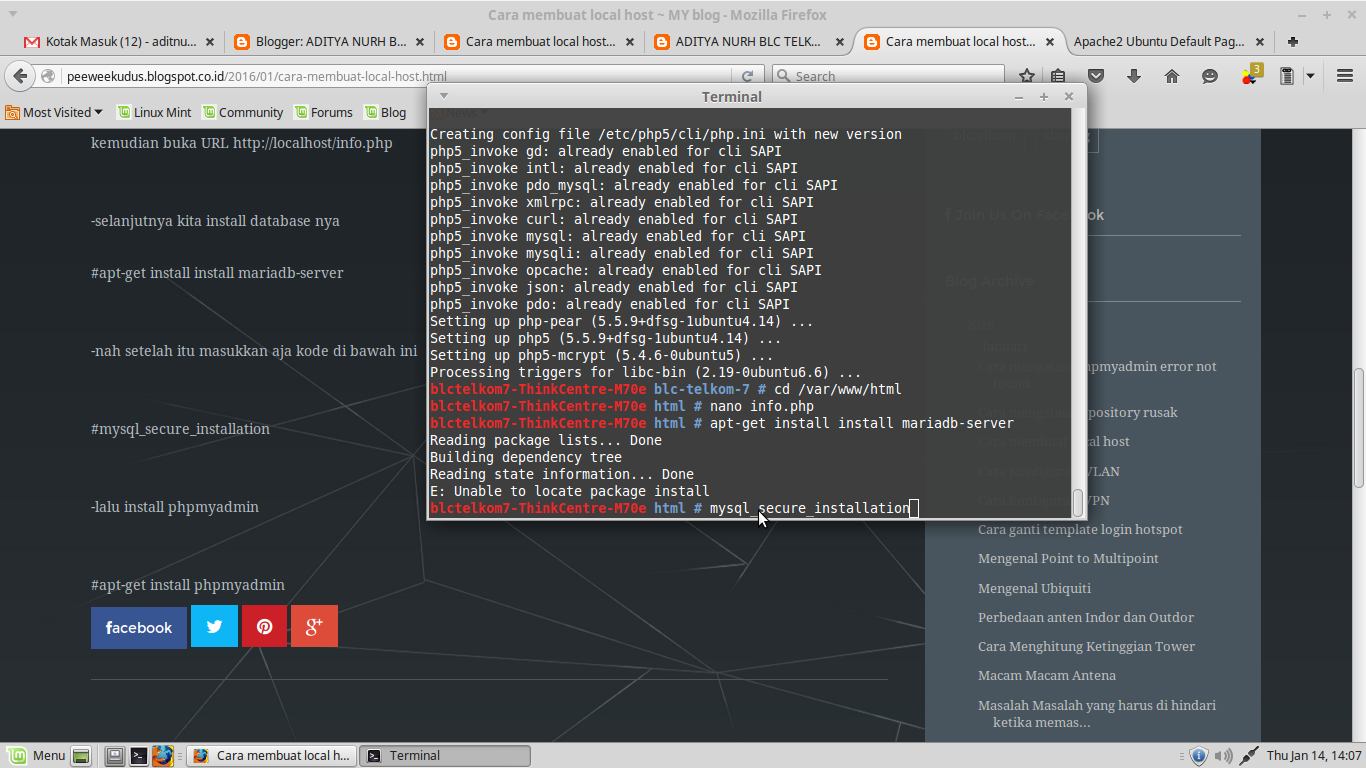Toggle show desktop in the taskbar
The image size is (1366, 768).
pyautogui.click(x=80, y=755)
